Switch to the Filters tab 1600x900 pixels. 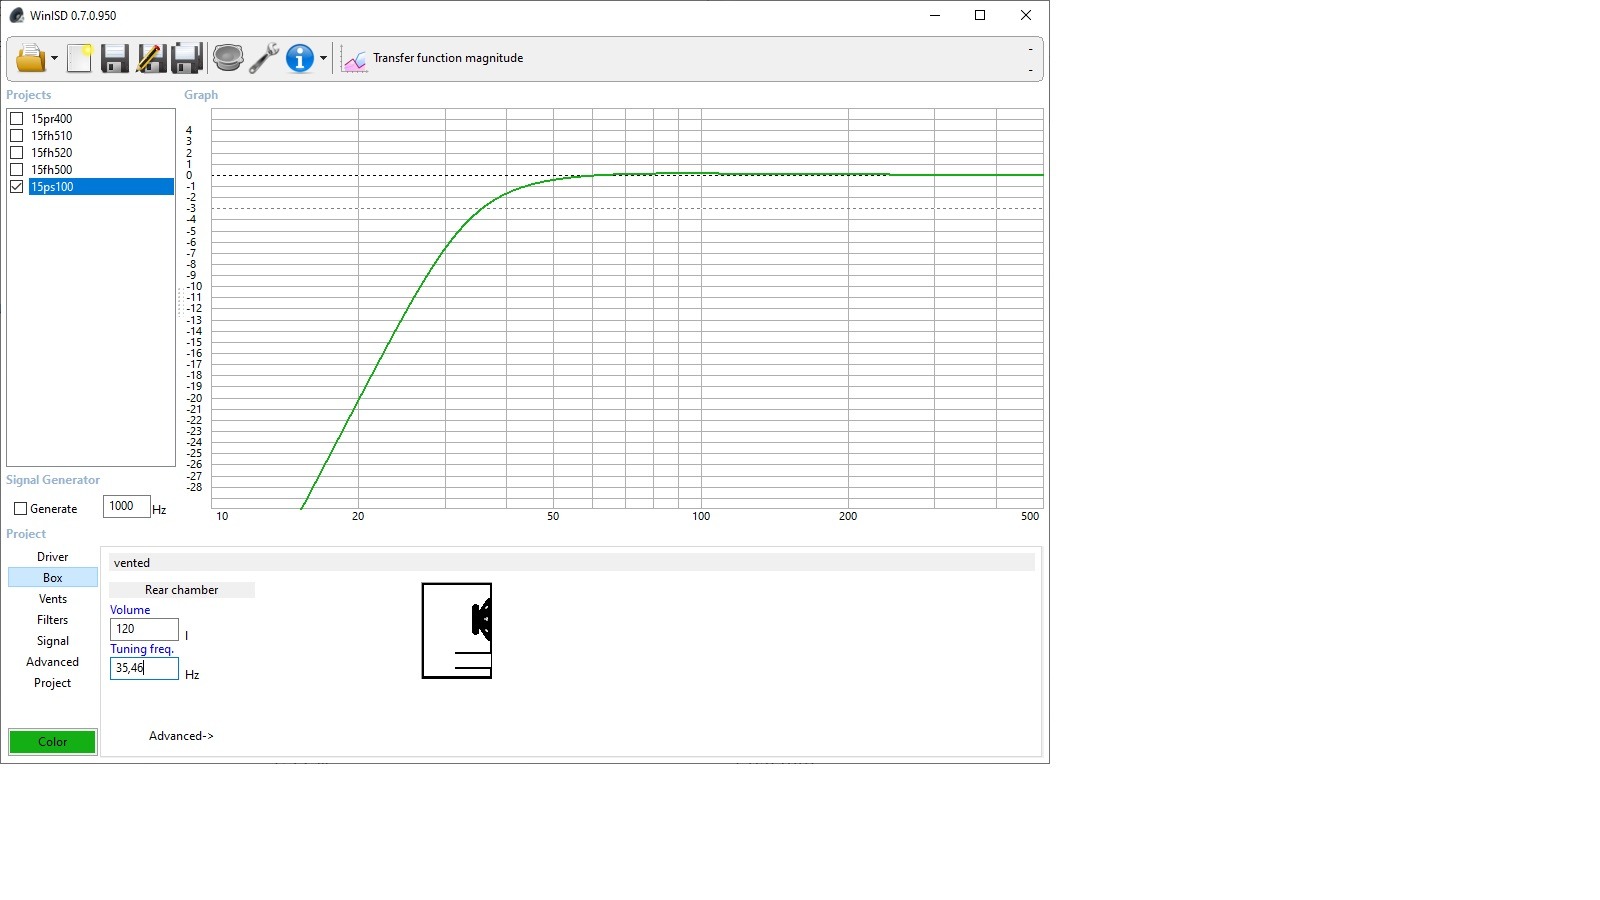tap(53, 620)
